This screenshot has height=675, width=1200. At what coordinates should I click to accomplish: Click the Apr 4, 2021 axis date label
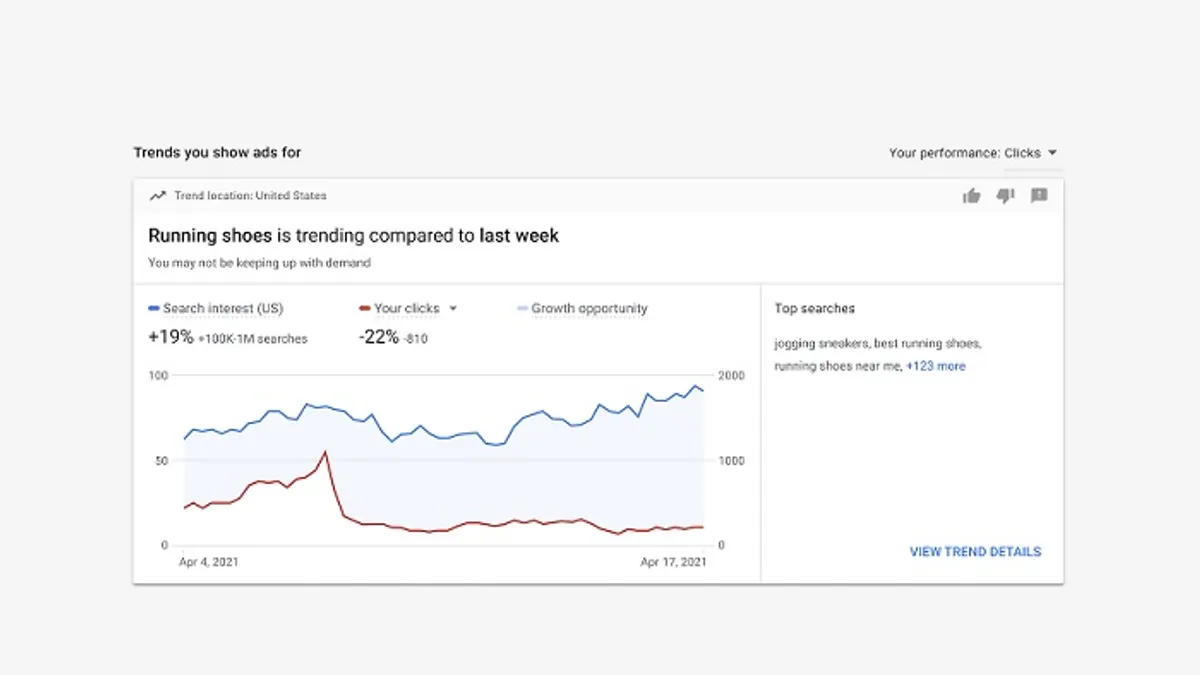(208, 562)
